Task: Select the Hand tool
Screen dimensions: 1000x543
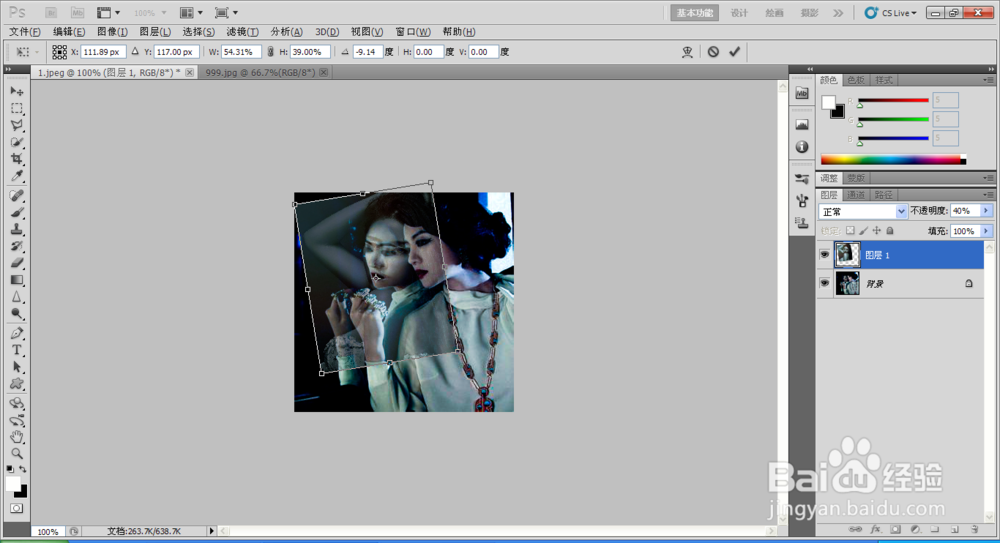Action: (17, 437)
